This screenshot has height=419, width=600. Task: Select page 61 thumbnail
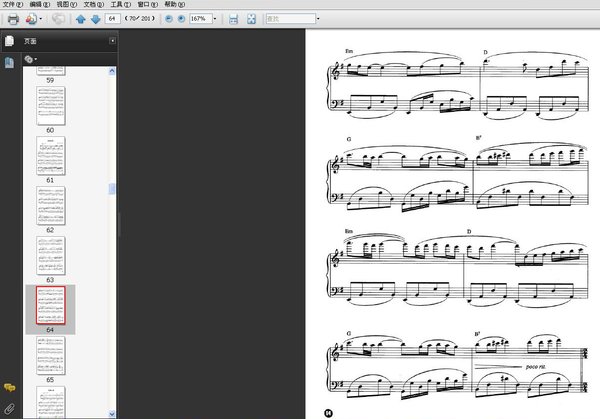click(x=51, y=156)
